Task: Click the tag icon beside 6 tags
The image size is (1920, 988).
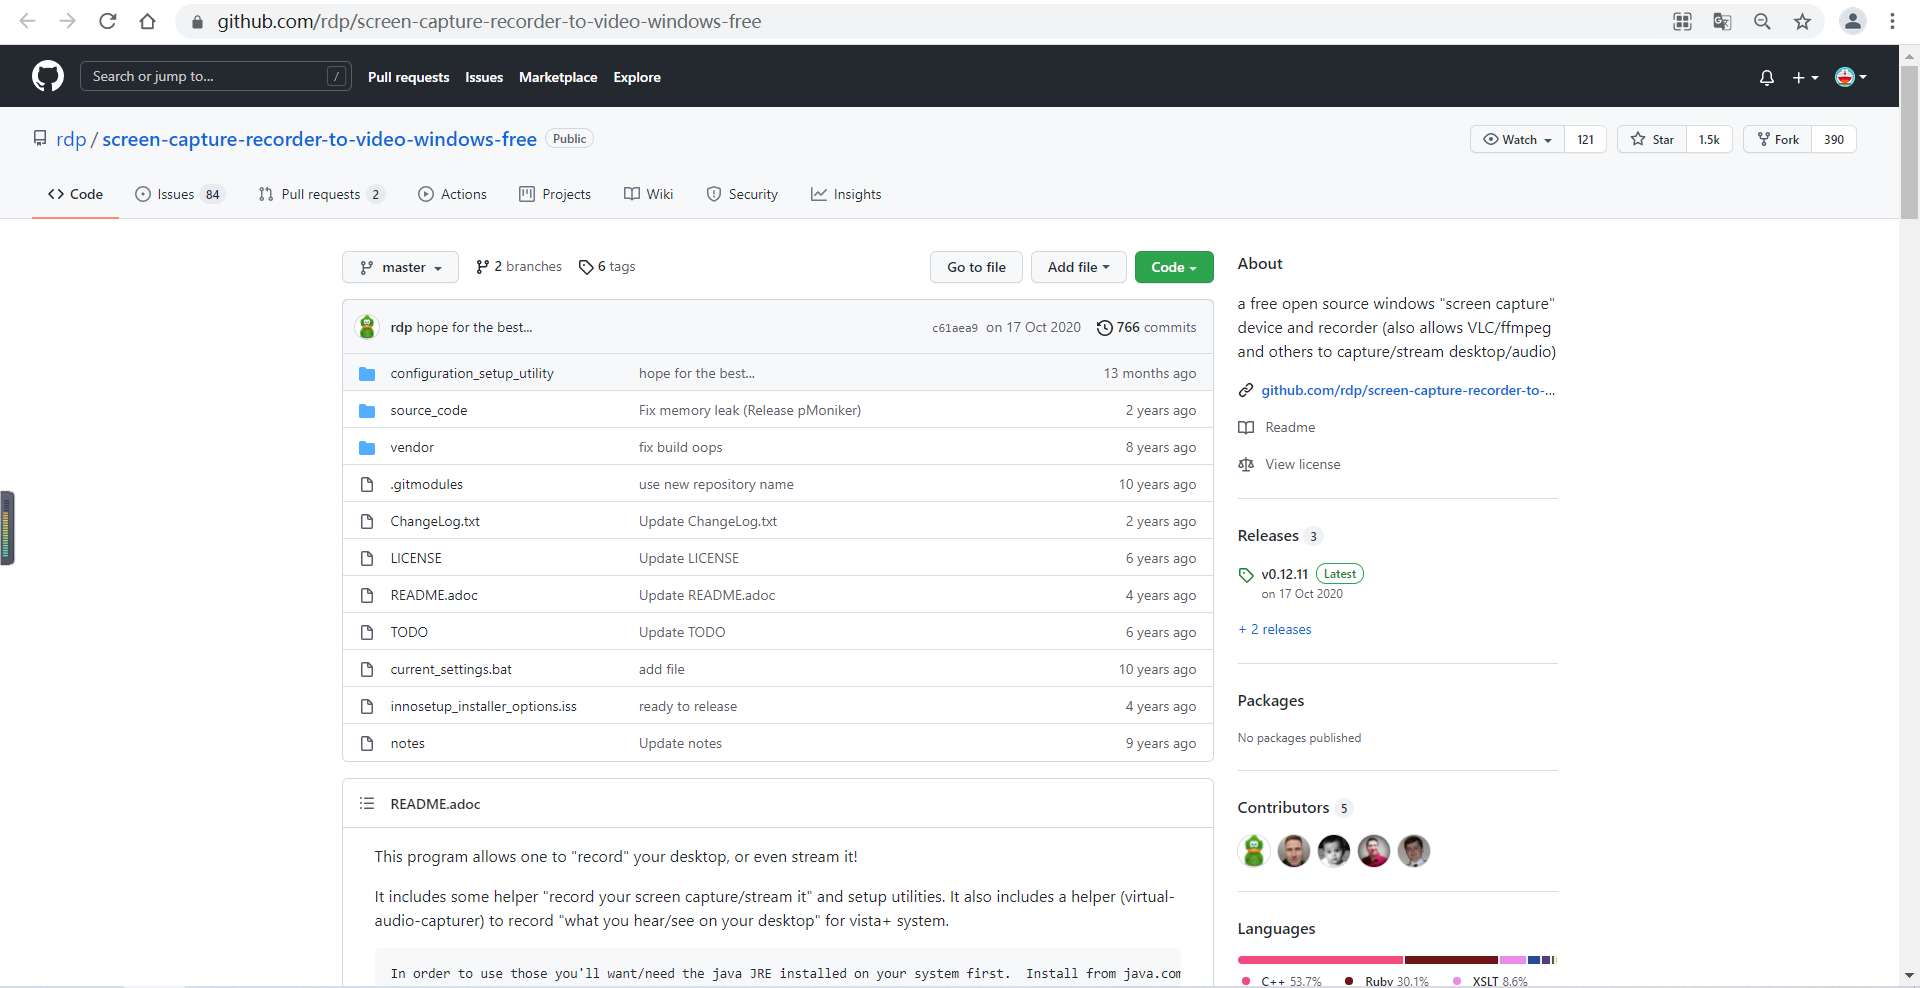Action: click(x=586, y=267)
